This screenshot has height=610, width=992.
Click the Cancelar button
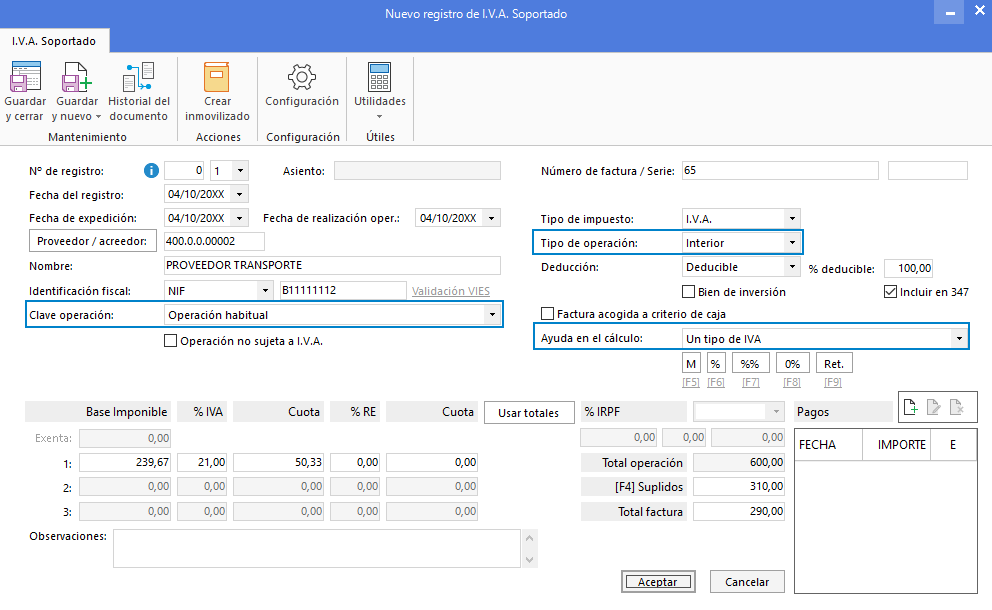[747, 582]
